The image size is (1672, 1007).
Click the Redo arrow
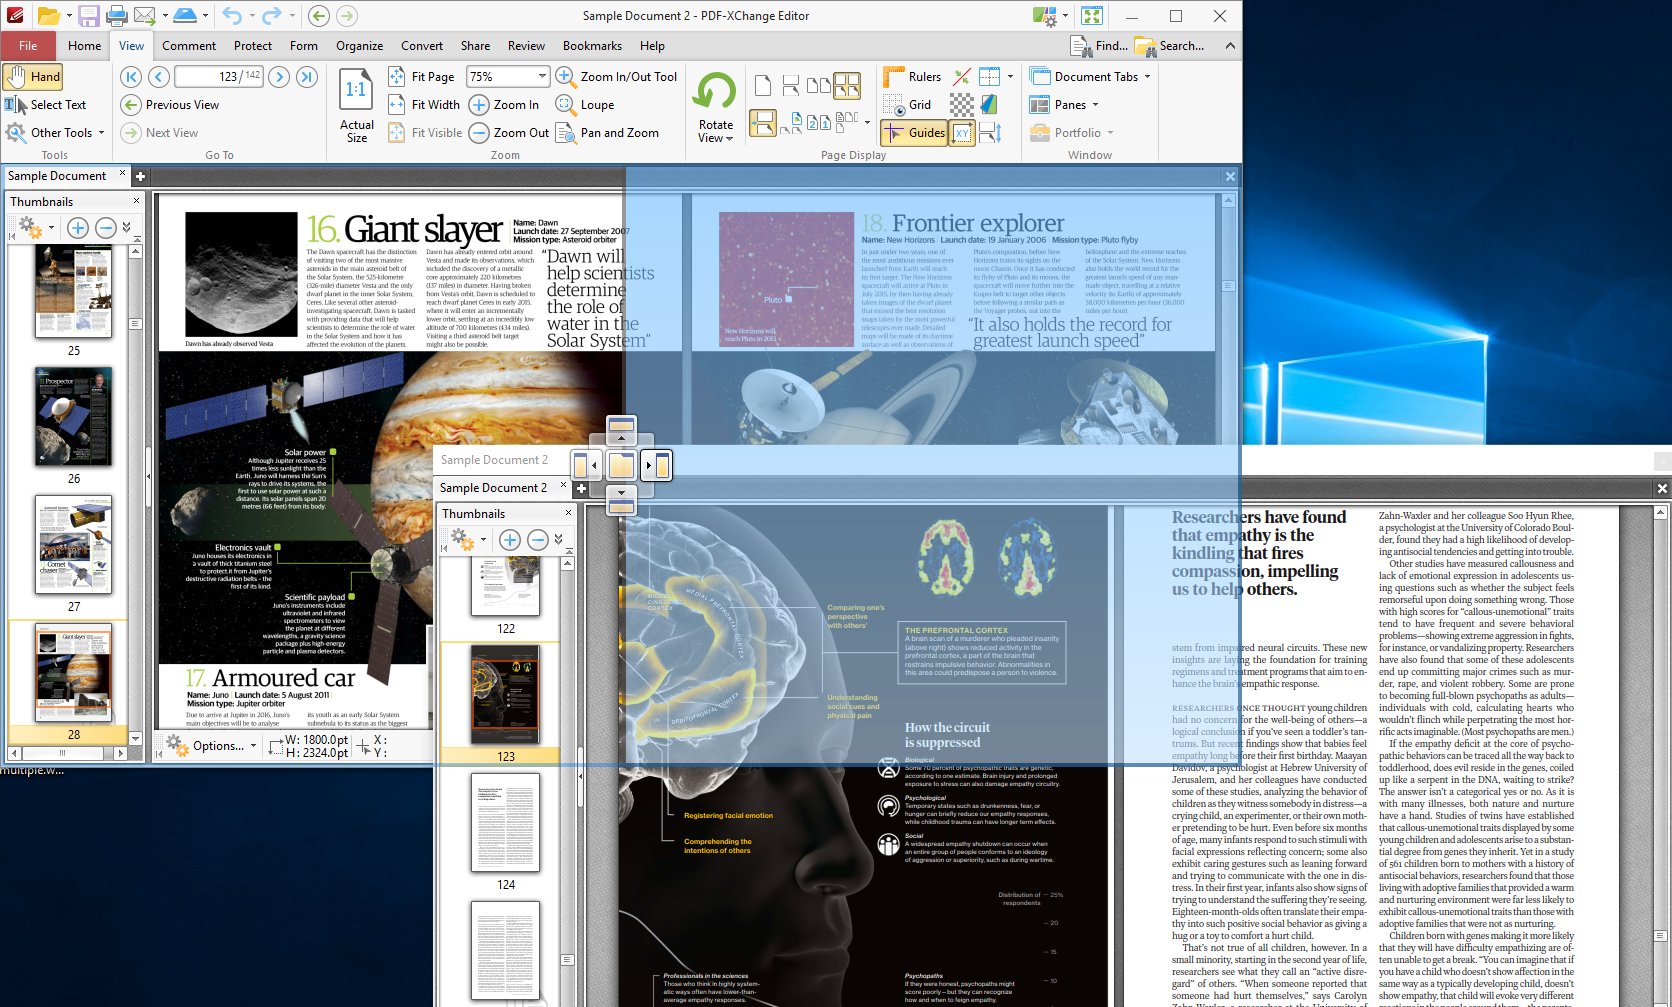pyautogui.click(x=271, y=15)
